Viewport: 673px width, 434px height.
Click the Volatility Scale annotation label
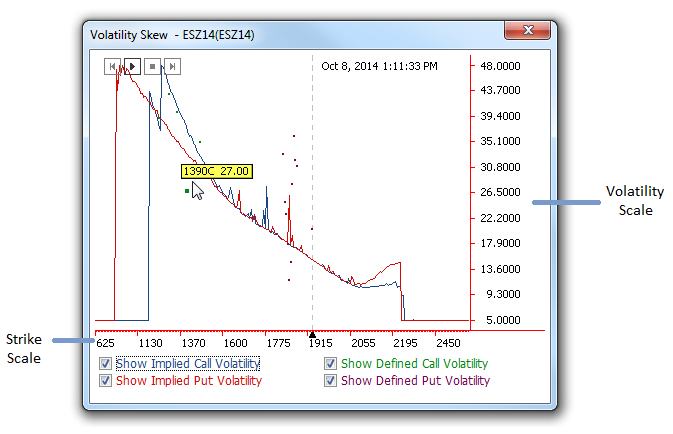tap(630, 201)
